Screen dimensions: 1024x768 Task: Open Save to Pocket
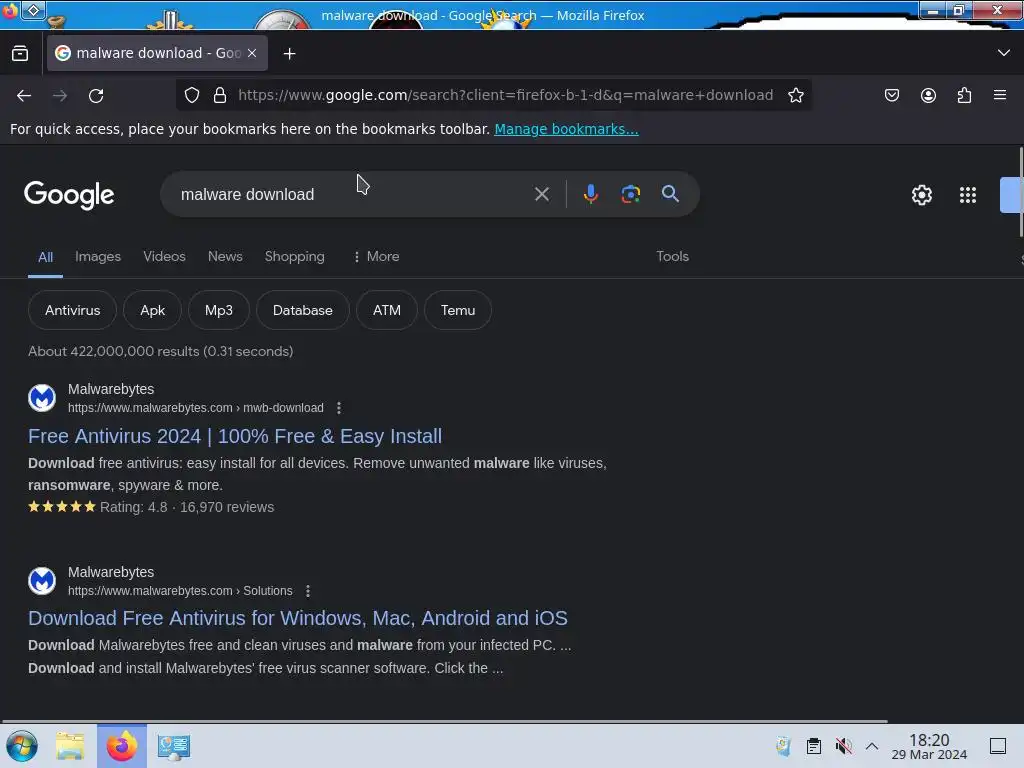(891, 95)
